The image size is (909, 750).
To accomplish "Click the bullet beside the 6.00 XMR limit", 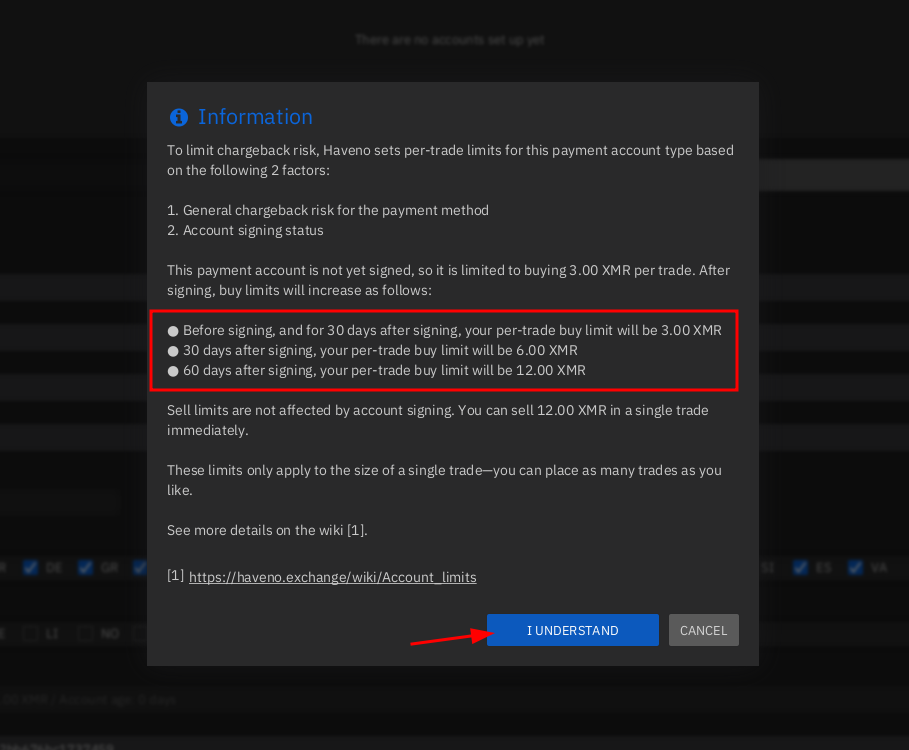I will pyautogui.click(x=173, y=351).
